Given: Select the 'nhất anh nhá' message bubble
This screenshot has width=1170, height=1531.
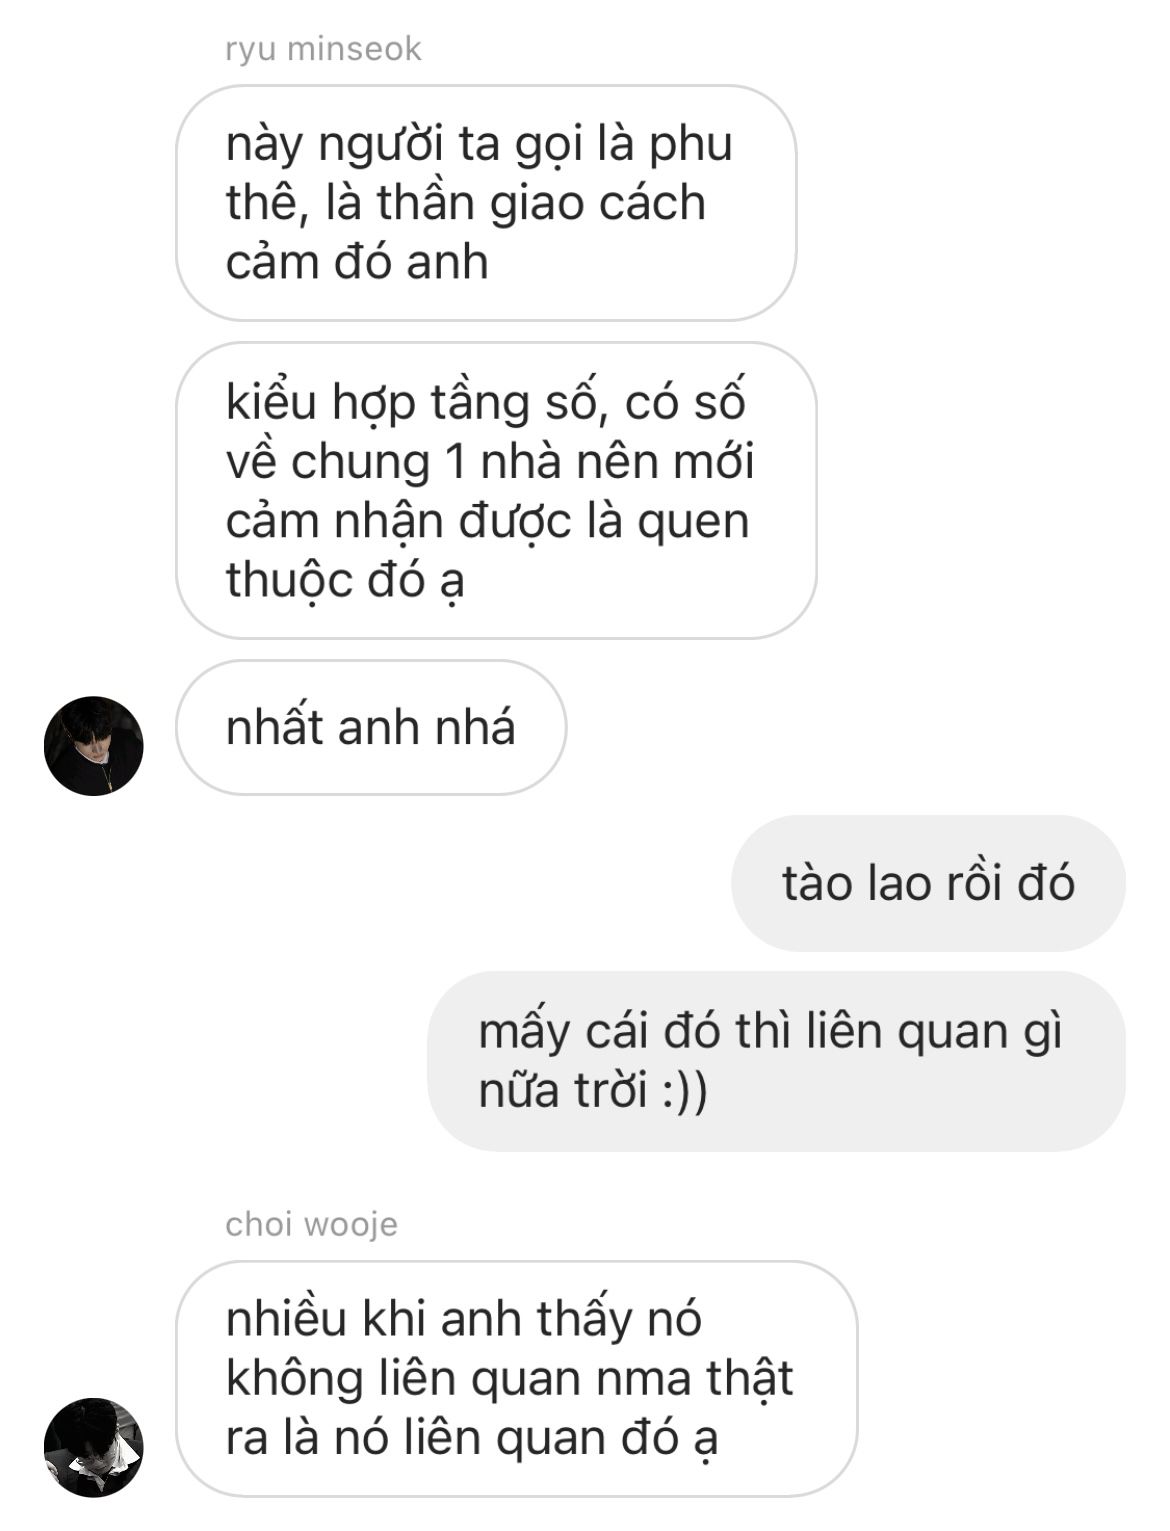Looking at the screenshot, I should [371, 727].
